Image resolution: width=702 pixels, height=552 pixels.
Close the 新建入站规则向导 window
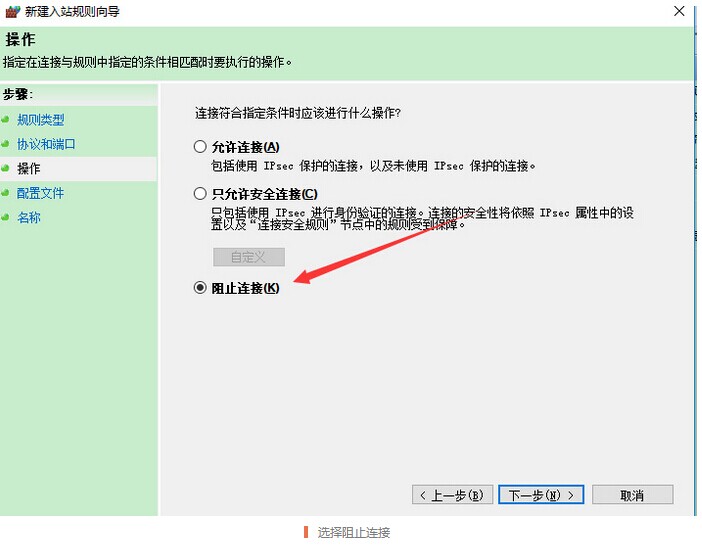(x=679, y=11)
